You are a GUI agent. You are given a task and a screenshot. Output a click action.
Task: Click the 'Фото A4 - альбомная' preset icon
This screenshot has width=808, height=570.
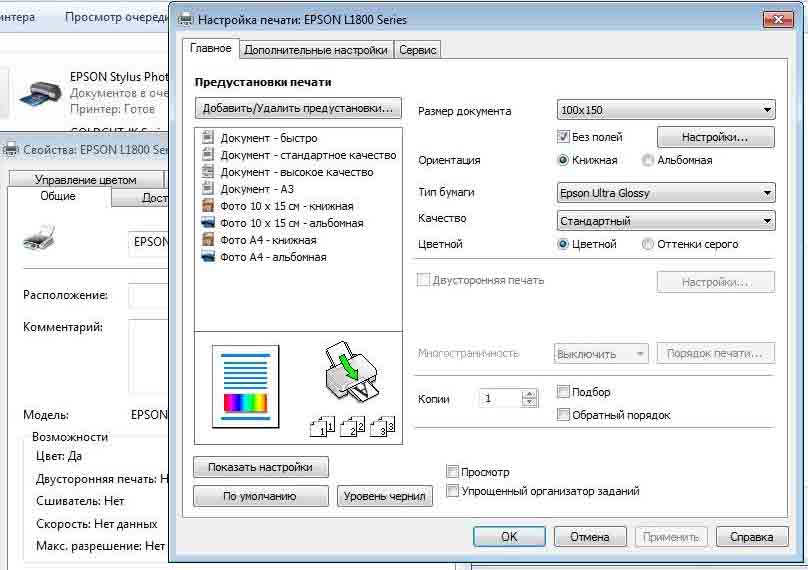(208, 256)
